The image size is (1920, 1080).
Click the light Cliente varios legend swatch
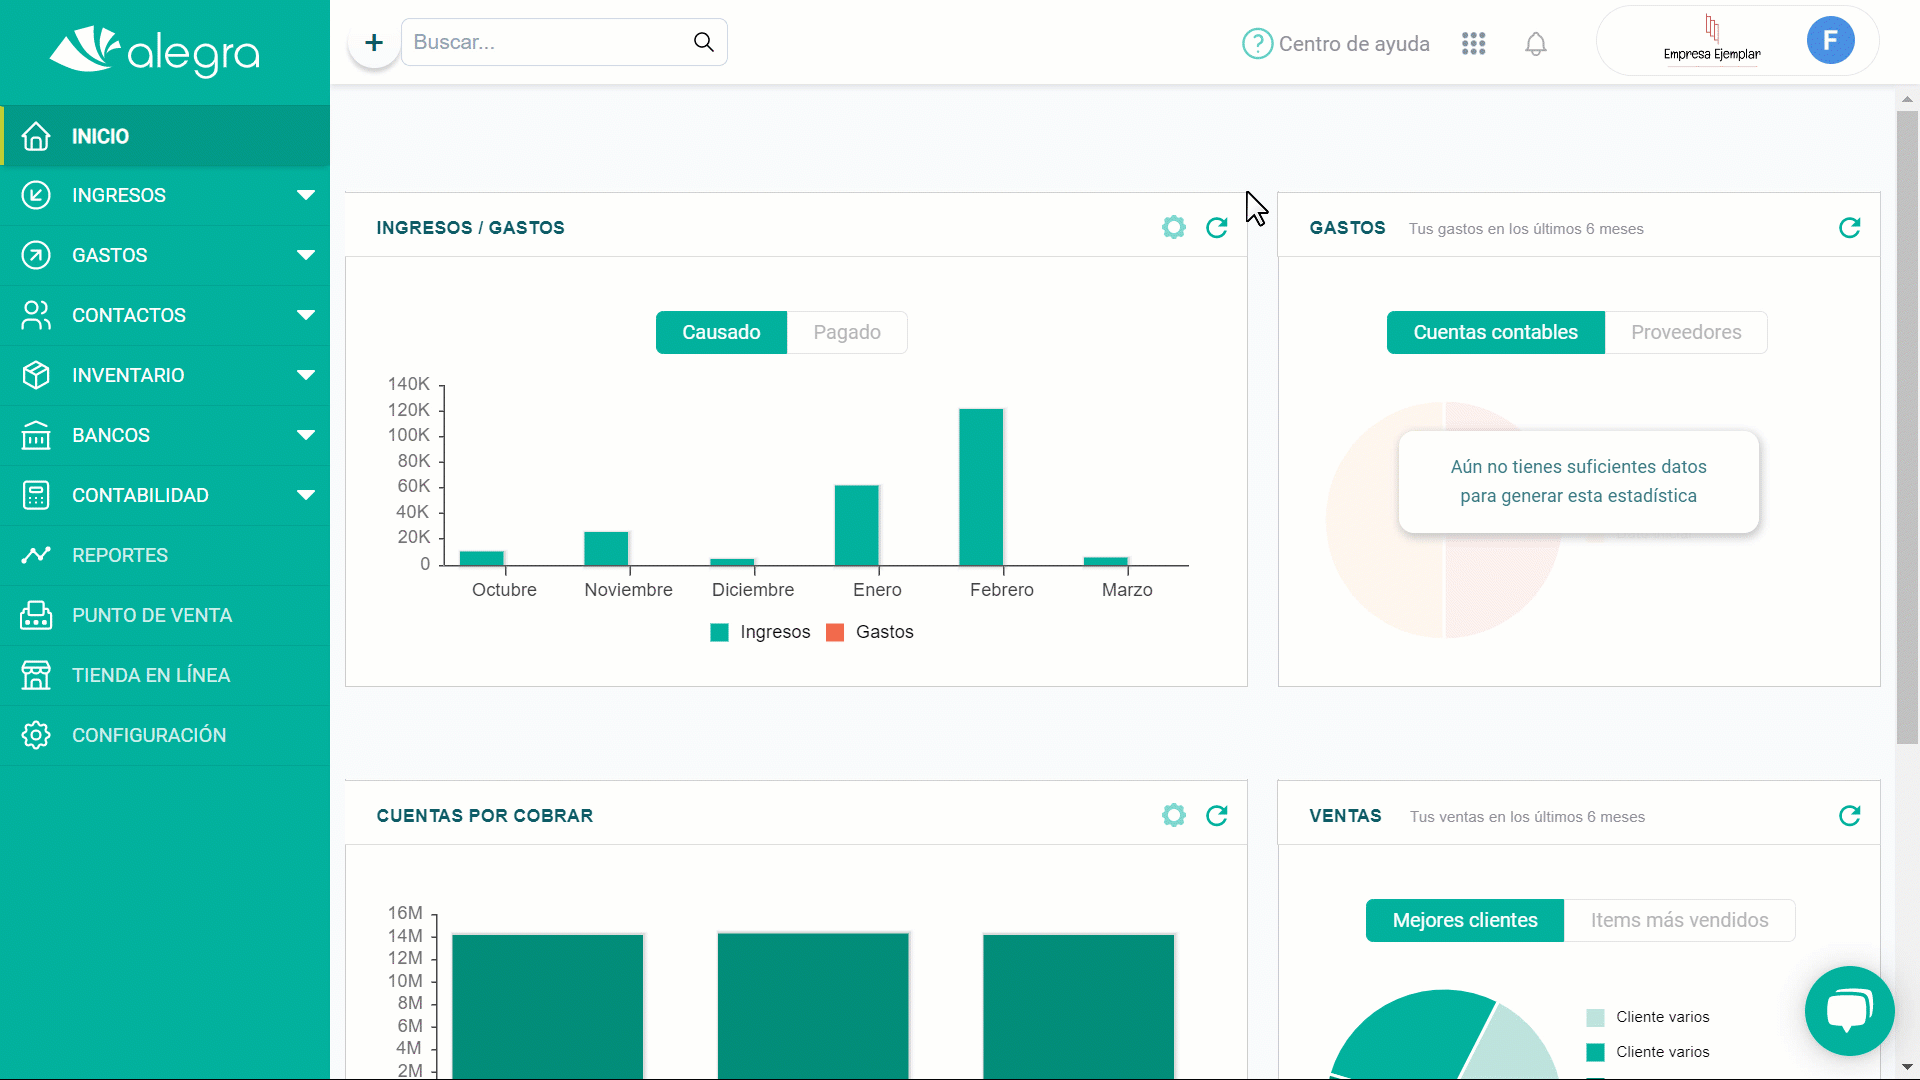pos(1596,1017)
